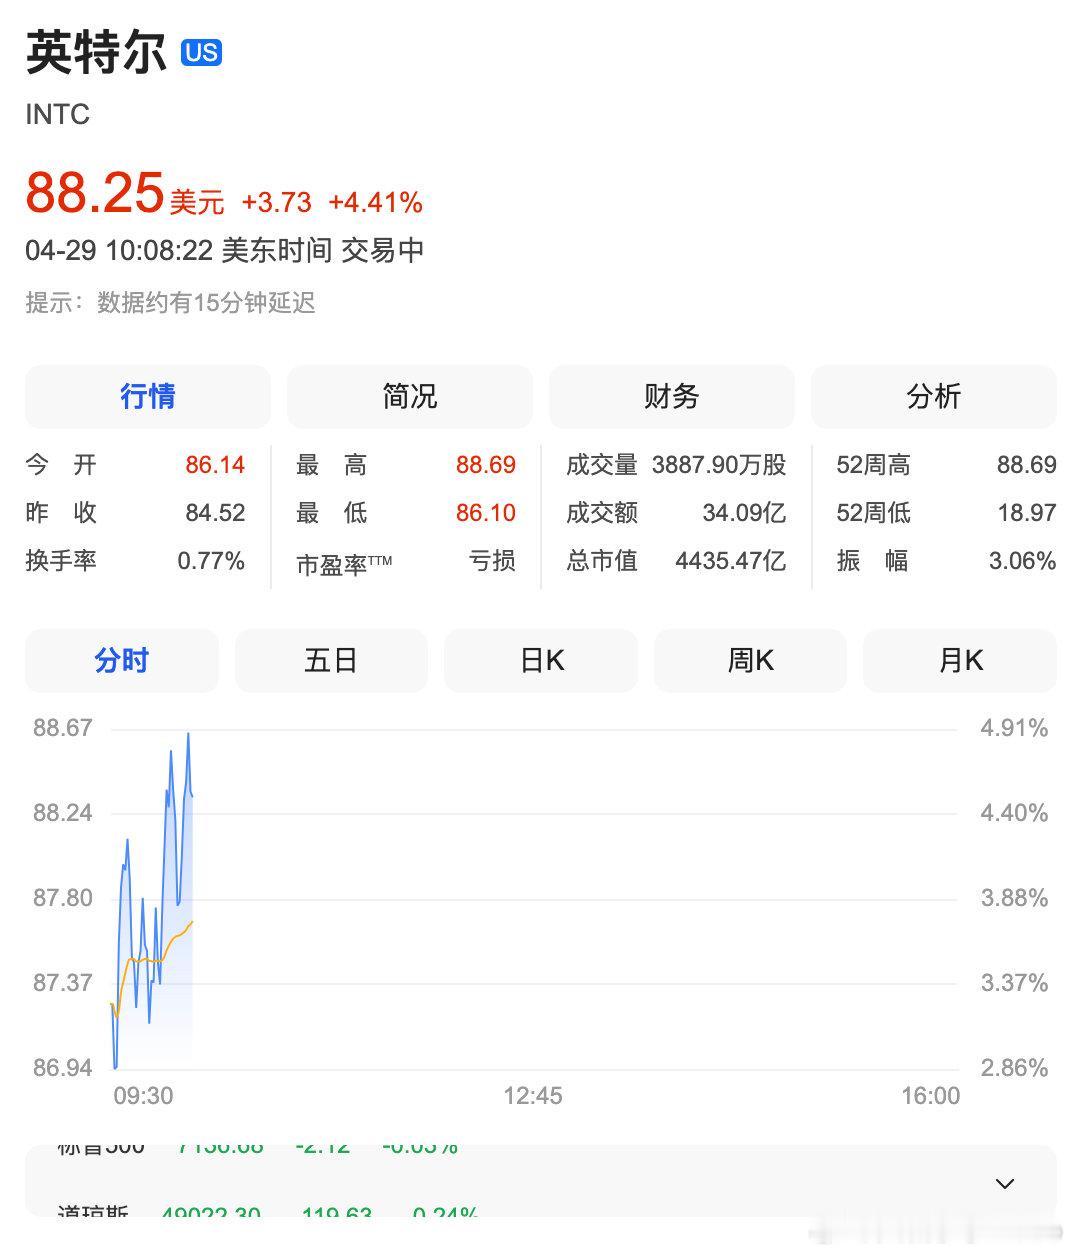Click the intraday price line peak

pos(188,735)
